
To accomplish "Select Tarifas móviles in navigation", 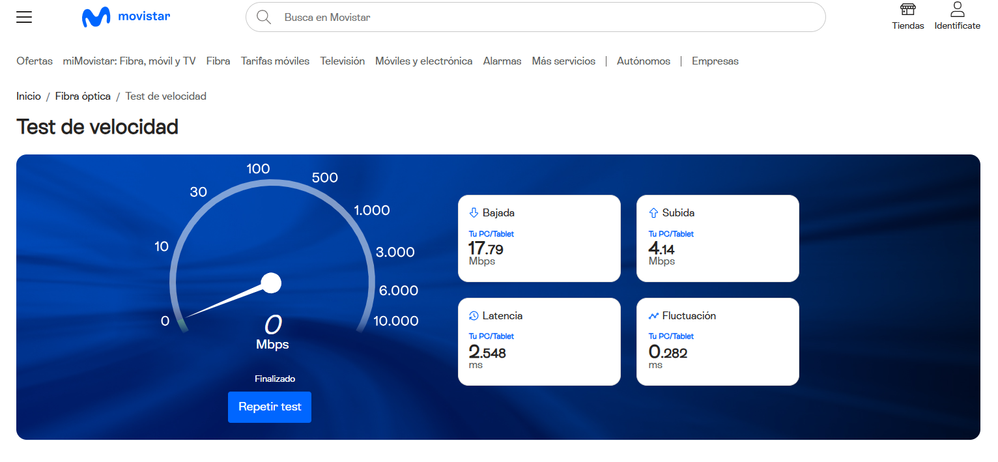I will point(275,61).
